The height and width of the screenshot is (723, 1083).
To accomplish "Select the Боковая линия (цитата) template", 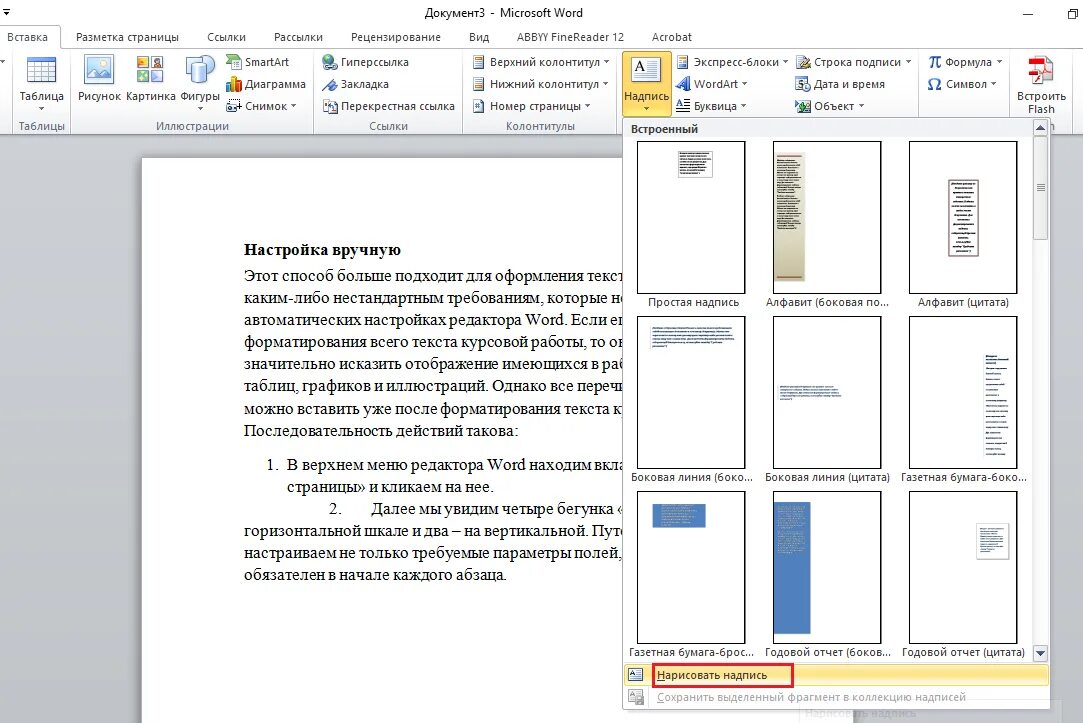I will click(827, 400).
